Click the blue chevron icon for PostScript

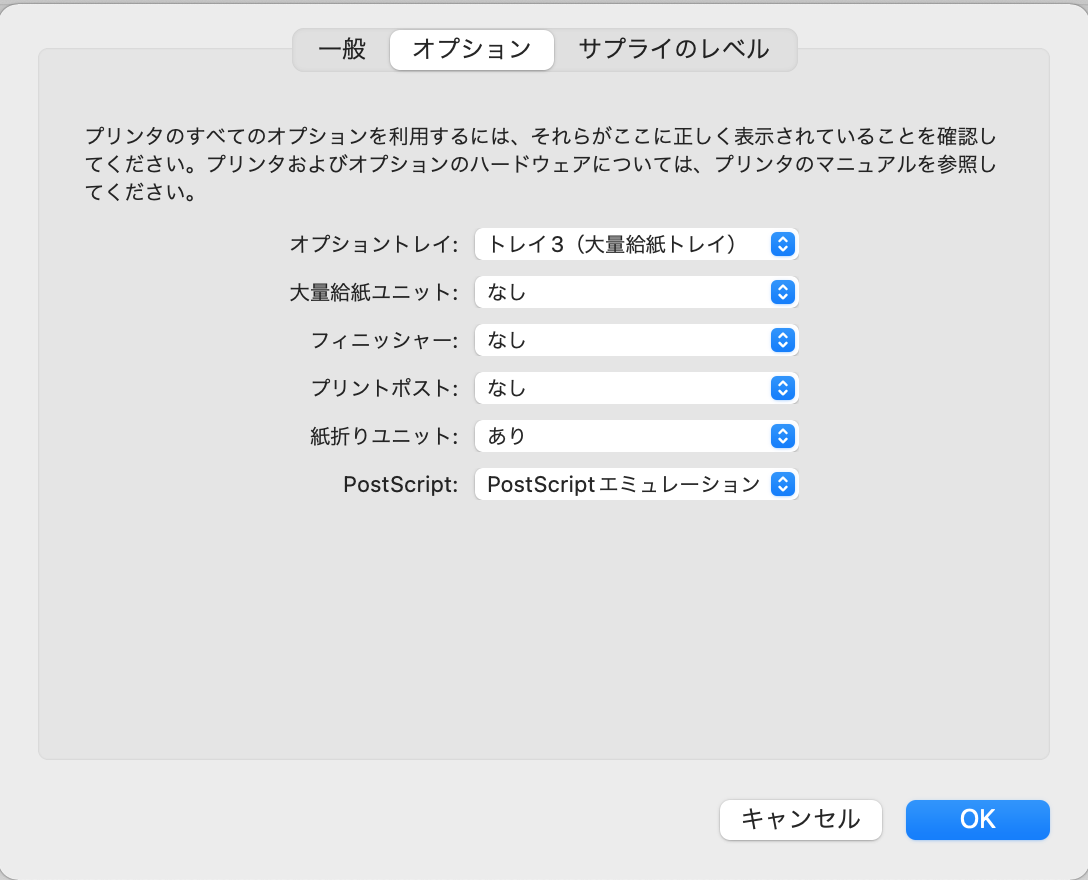pyautogui.click(x=783, y=485)
